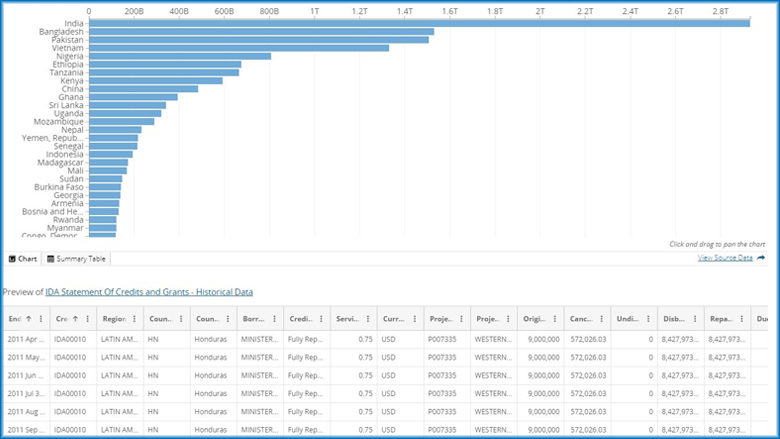
Task: Open the Servi... column options menu
Action: (368, 319)
